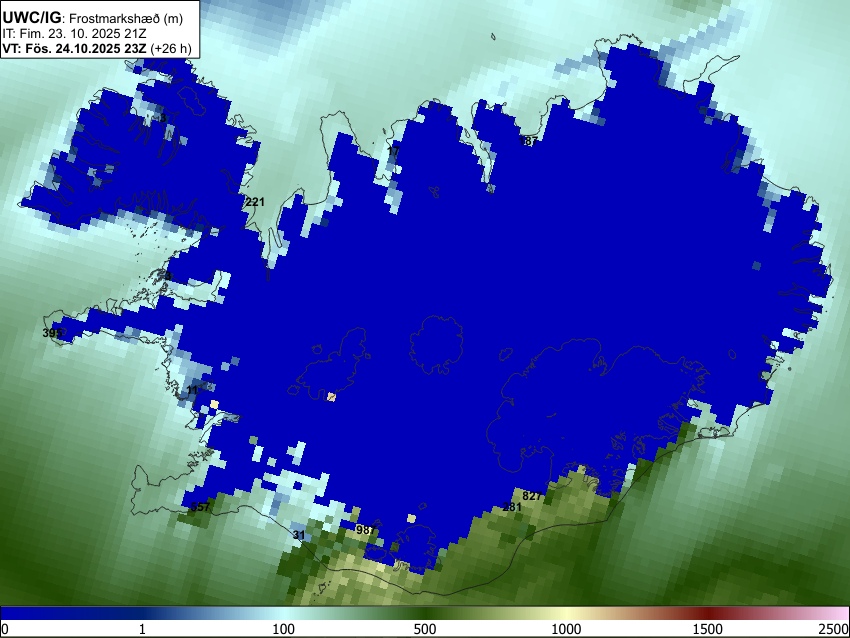Click the map value "11"

(192, 390)
